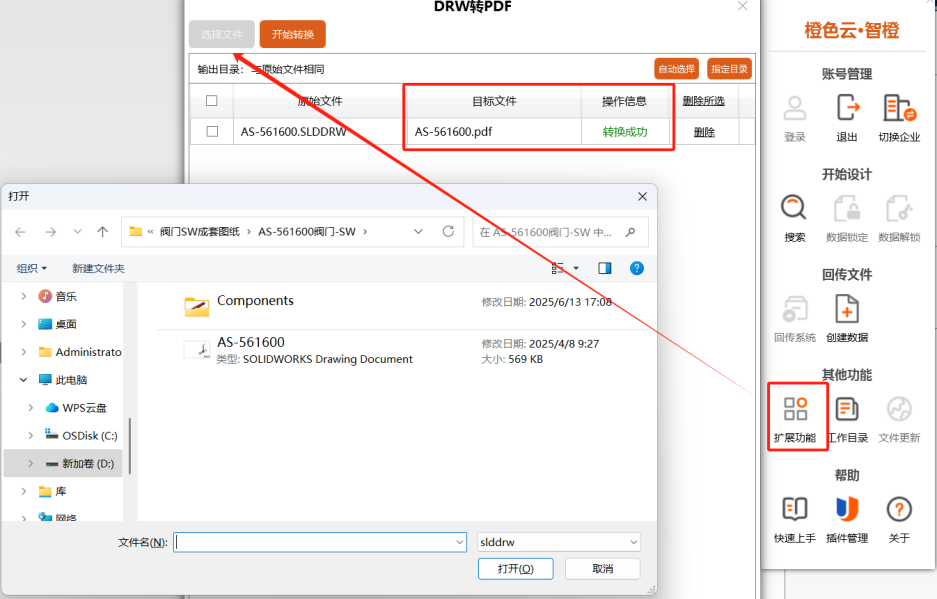
Task: Open 快速上手 guide icon
Action: point(795,509)
